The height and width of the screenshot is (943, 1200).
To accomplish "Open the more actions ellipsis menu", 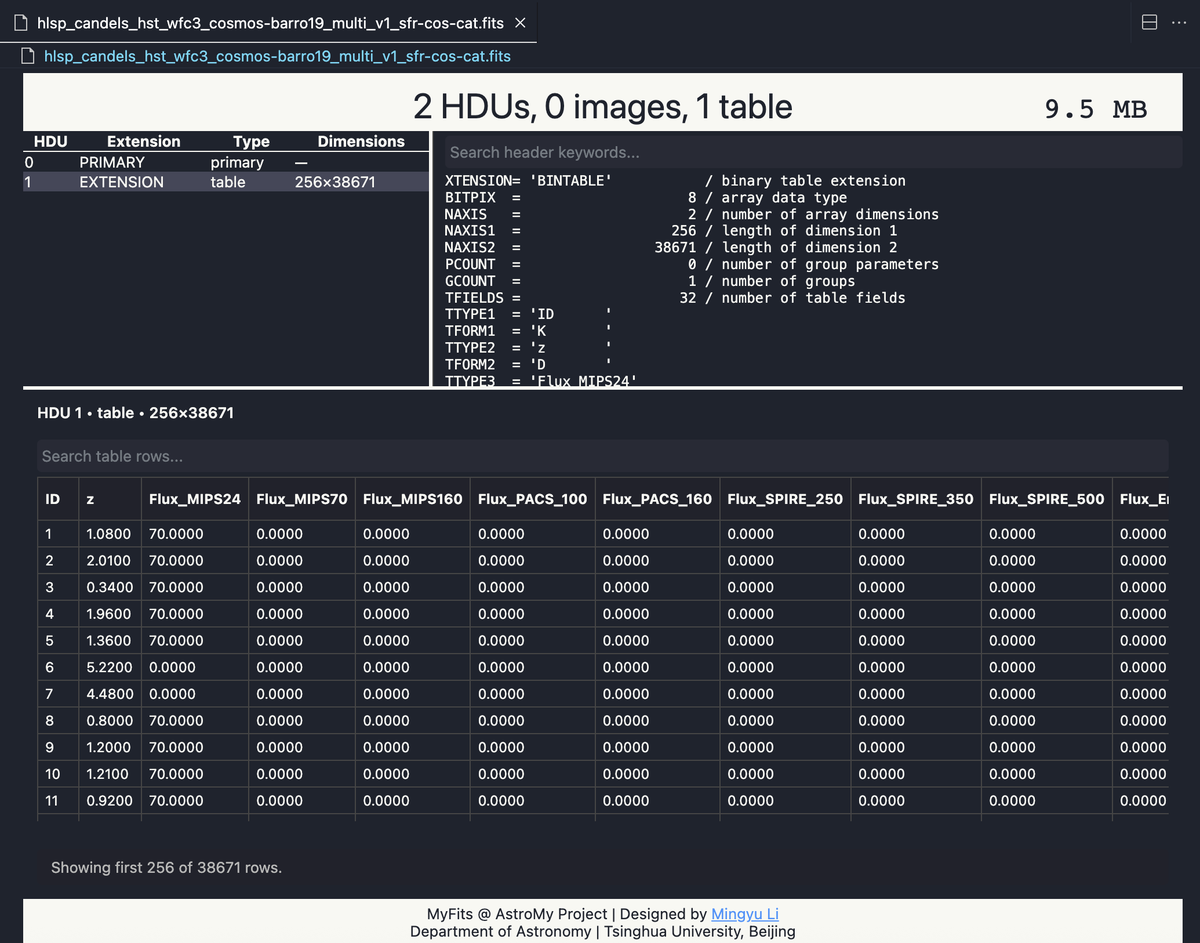I will tap(1179, 22).
